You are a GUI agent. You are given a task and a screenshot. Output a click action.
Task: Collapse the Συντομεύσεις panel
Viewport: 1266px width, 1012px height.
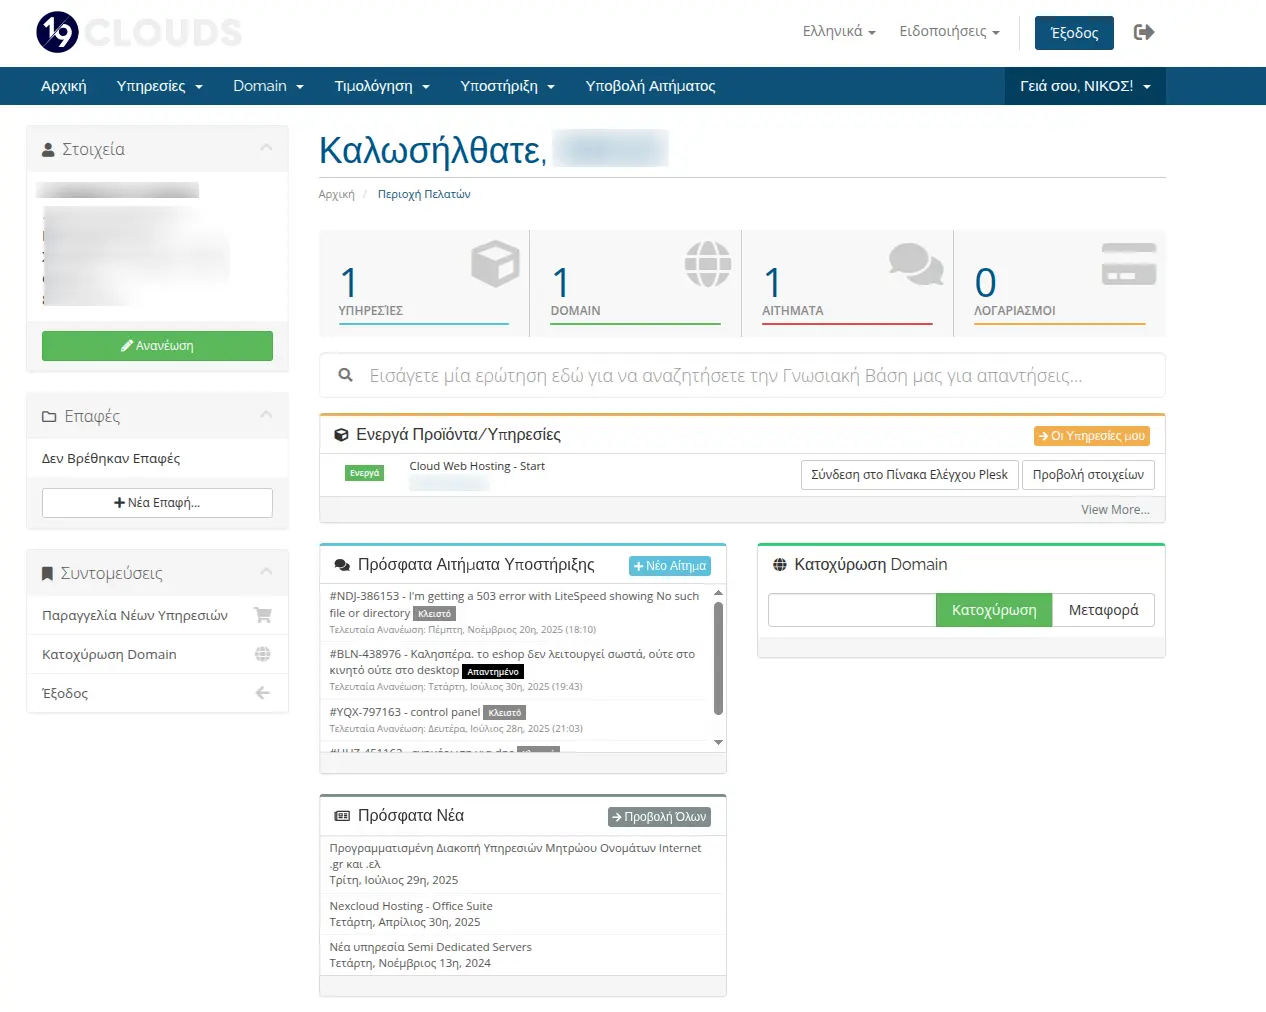(x=266, y=572)
